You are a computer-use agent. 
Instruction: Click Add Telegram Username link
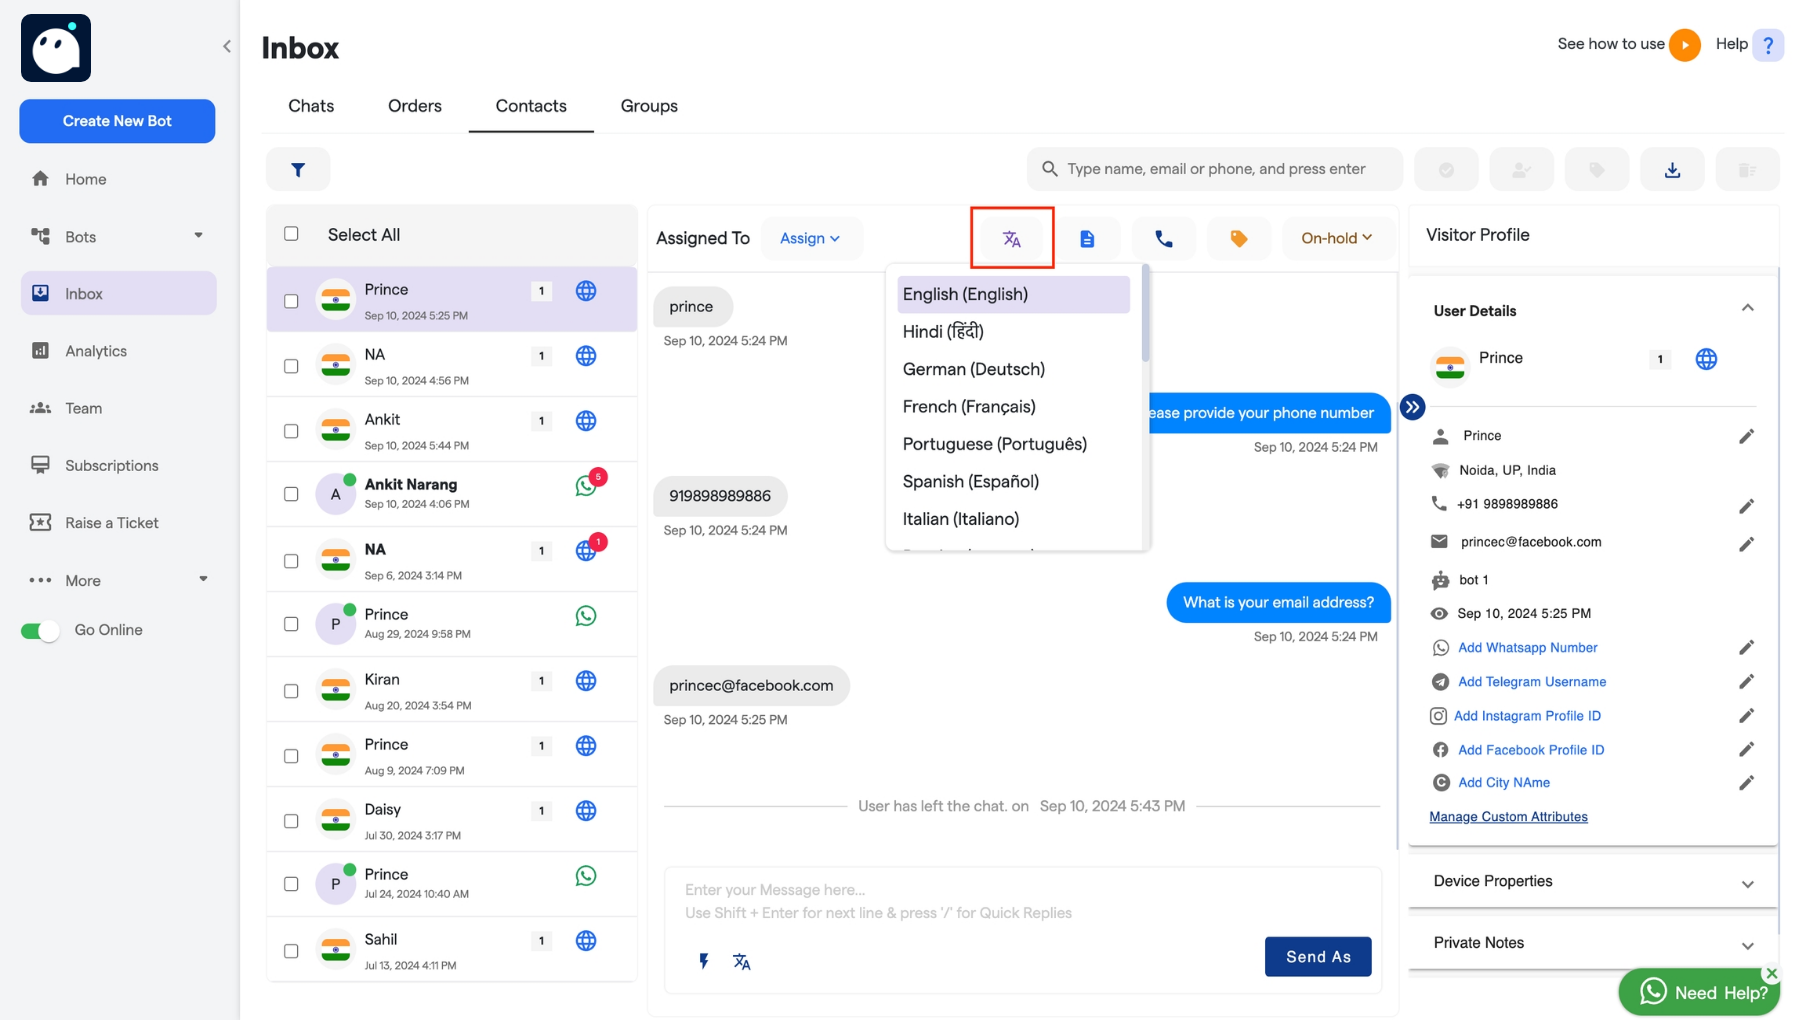pos(1532,682)
